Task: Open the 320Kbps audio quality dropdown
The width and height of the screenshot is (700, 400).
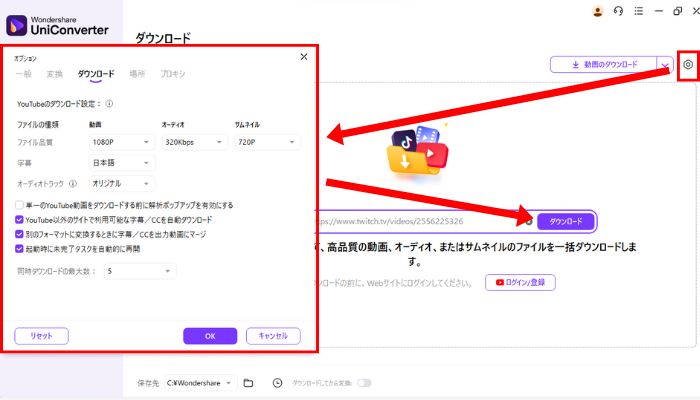Action: (194, 142)
